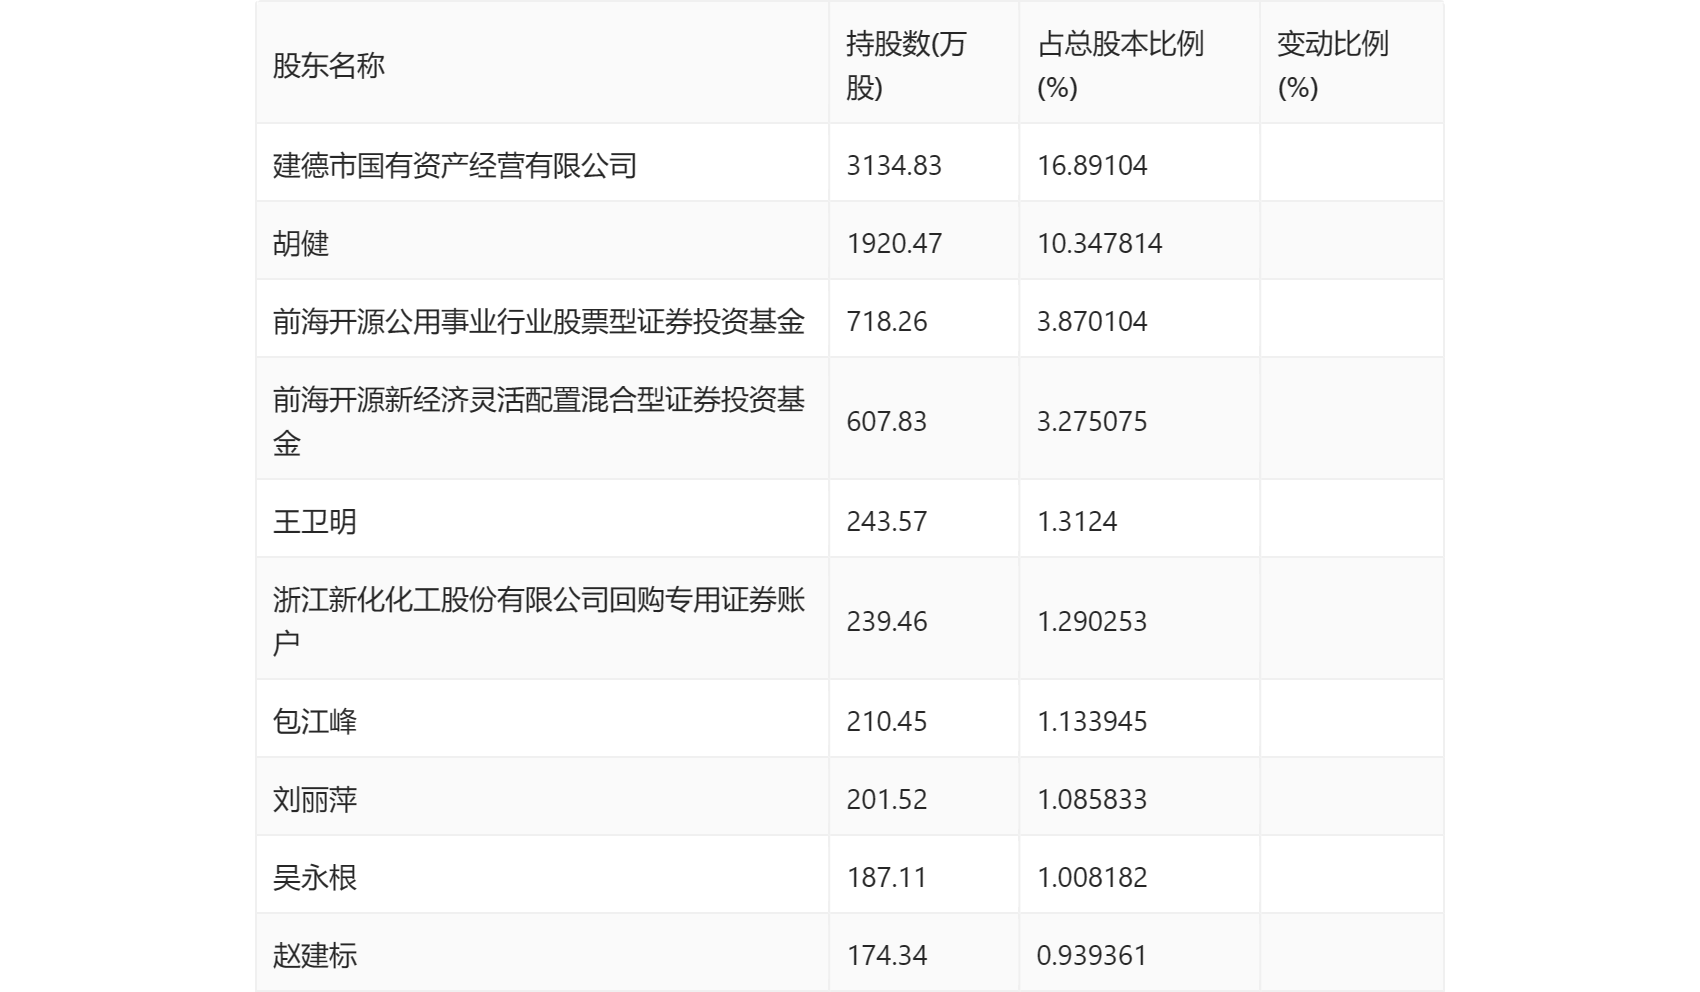Screen dimensions: 1700x992
Task: Select shareholder name 刘丽萍
Action: [315, 799]
